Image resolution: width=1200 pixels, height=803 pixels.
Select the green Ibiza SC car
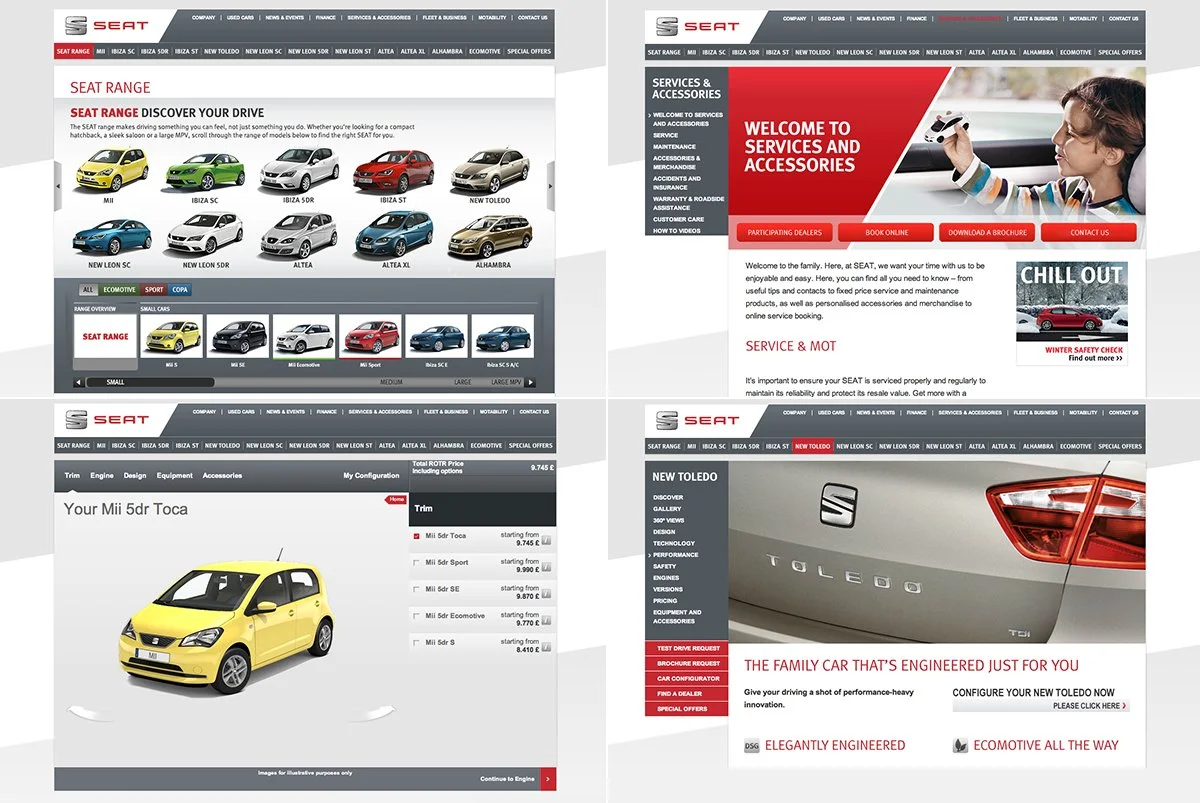[x=204, y=170]
